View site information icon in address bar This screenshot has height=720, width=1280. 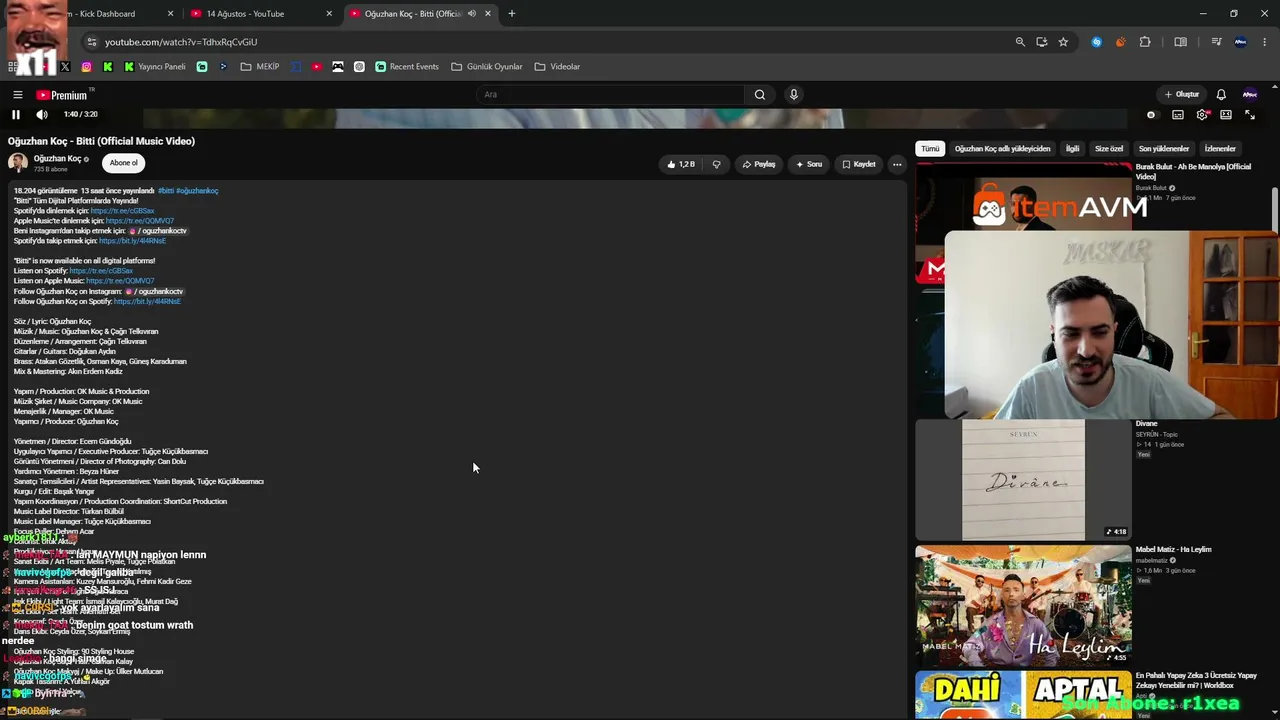click(x=92, y=42)
